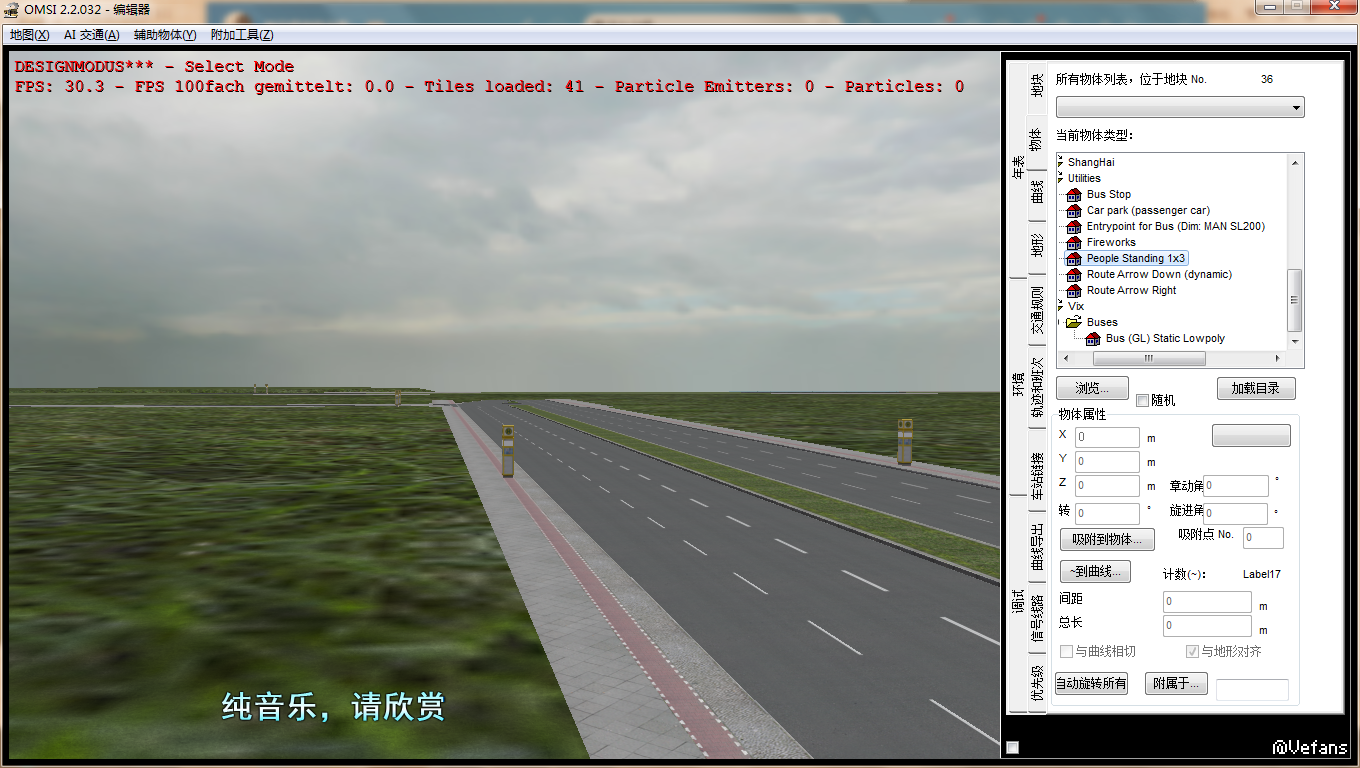The height and width of the screenshot is (768, 1360).
Task: Click the 间距 input field
Action: [x=1207, y=602]
